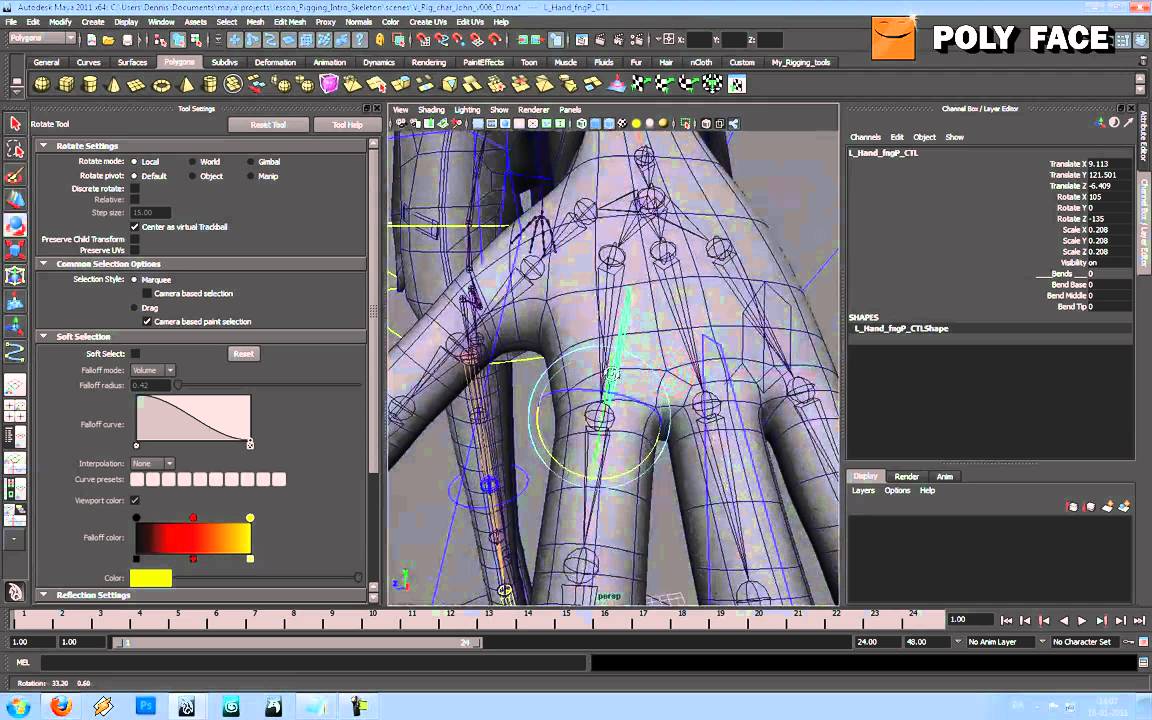Collapse the Rotate Settings section
Image resolution: width=1152 pixels, height=720 pixels.
44,146
